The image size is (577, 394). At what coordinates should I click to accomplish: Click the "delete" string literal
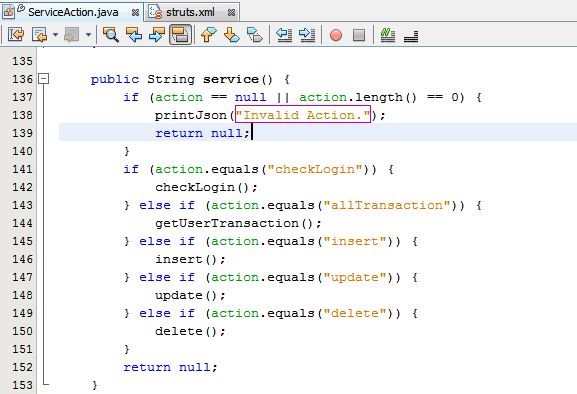pos(355,313)
